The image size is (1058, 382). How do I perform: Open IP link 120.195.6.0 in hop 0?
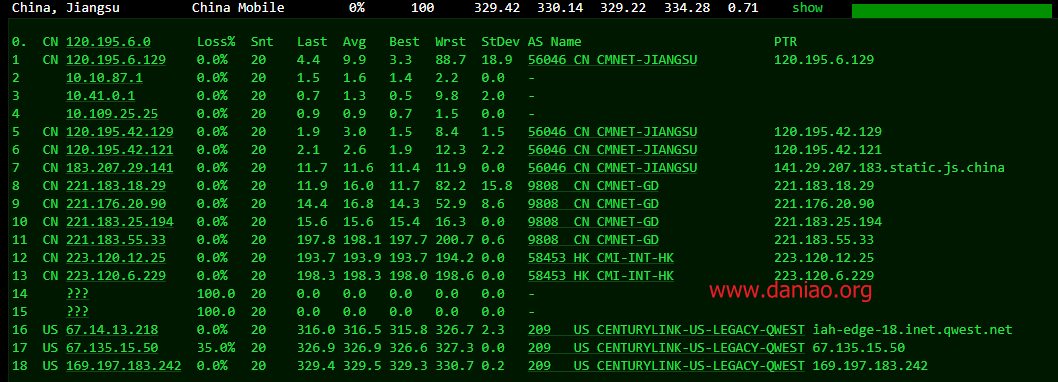108,42
